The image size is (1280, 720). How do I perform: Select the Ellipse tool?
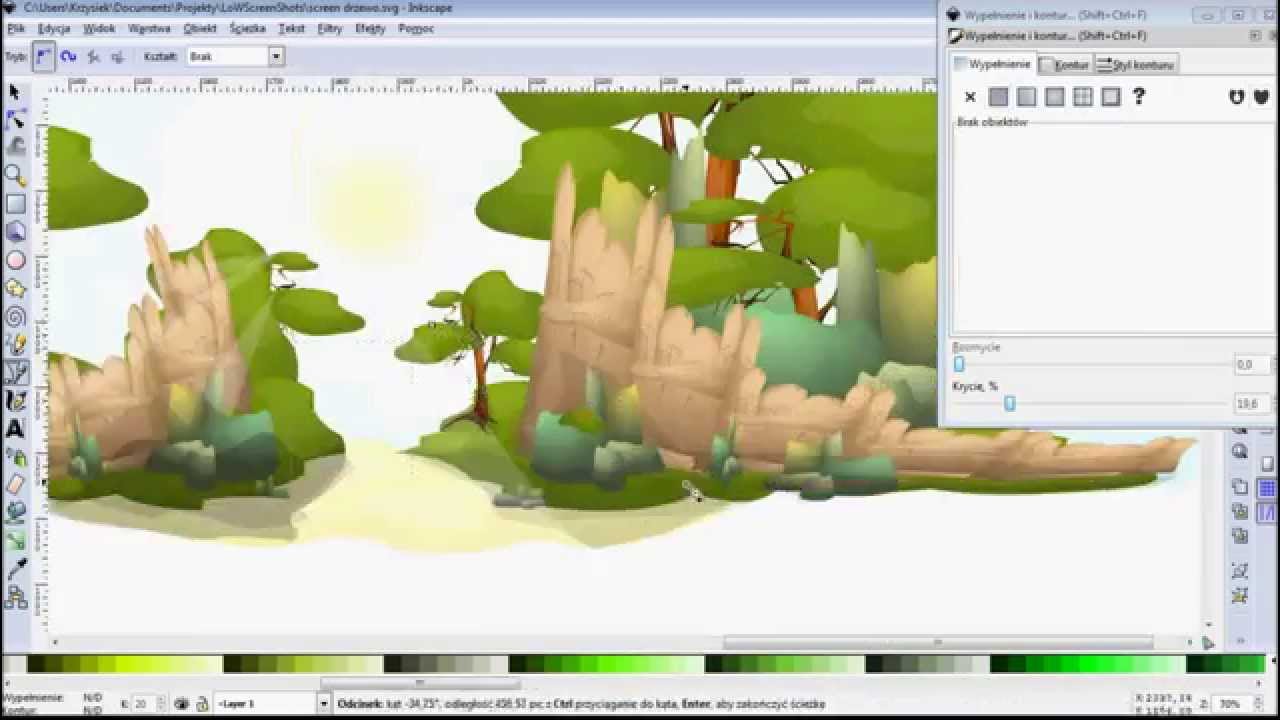(x=15, y=259)
